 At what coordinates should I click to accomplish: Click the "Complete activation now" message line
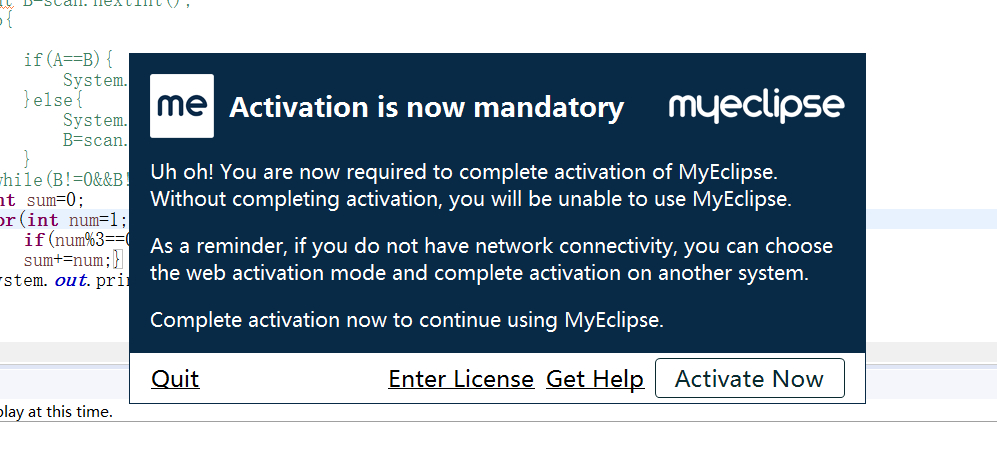tap(407, 321)
